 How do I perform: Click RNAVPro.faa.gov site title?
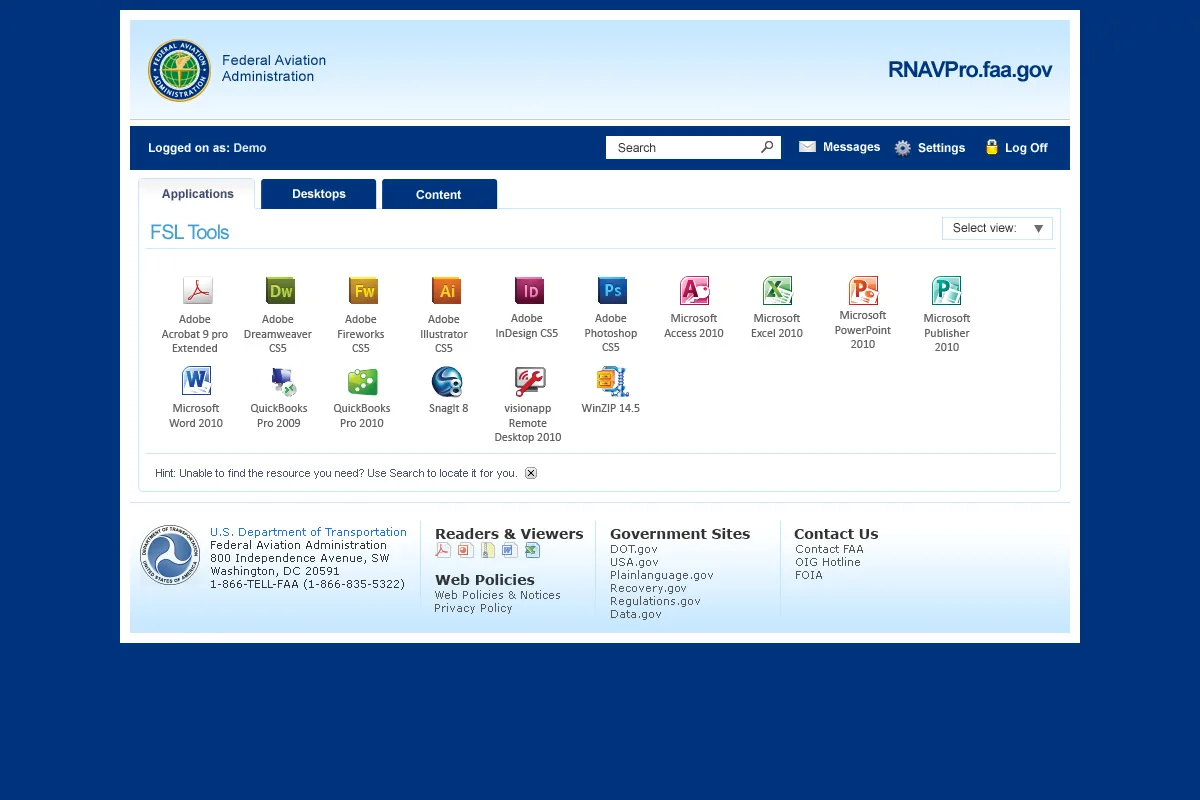970,70
